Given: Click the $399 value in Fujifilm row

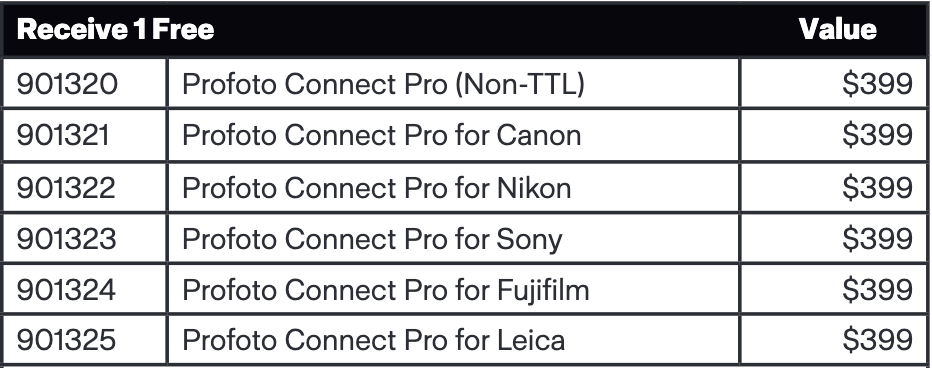Looking at the screenshot, I should pyautogui.click(x=877, y=290).
